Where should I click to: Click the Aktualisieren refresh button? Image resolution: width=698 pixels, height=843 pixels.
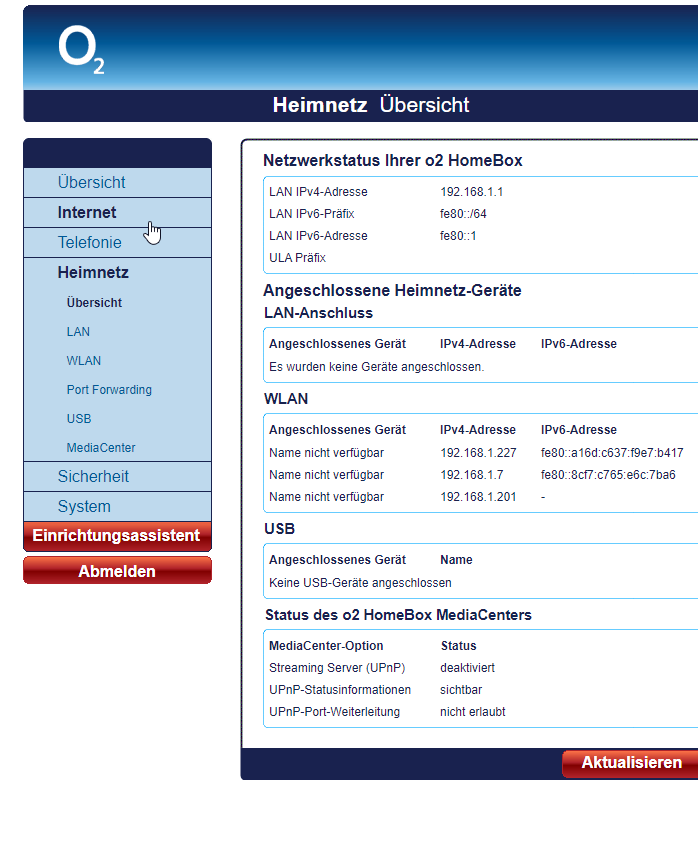coord(631,763)
